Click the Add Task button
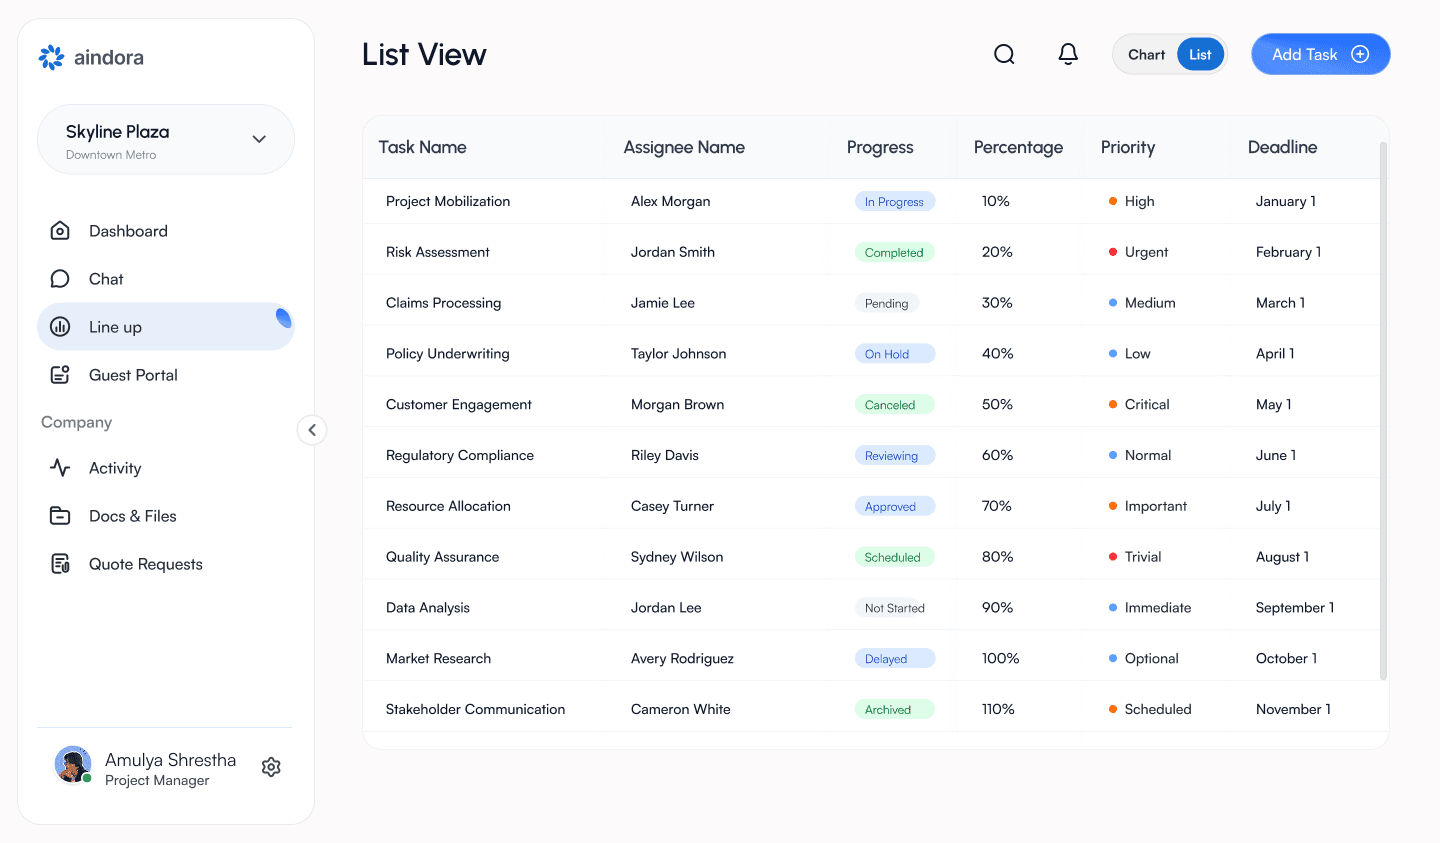This screenshot has height=843, width=1440. (1320, 54)
